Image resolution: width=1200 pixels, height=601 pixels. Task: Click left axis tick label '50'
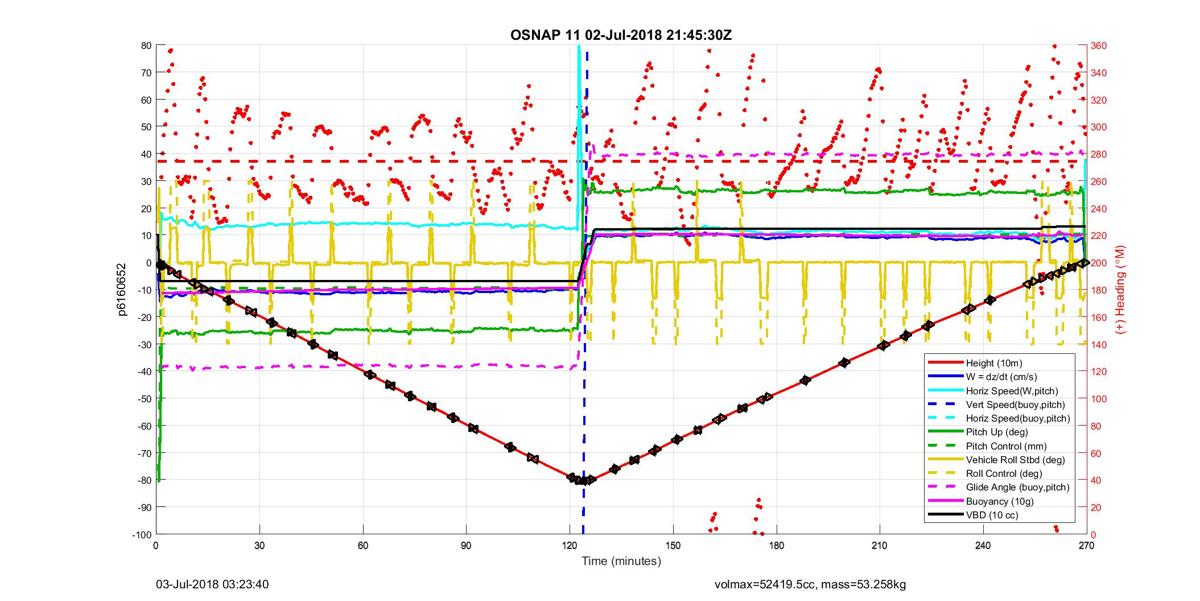pos(145,127)
